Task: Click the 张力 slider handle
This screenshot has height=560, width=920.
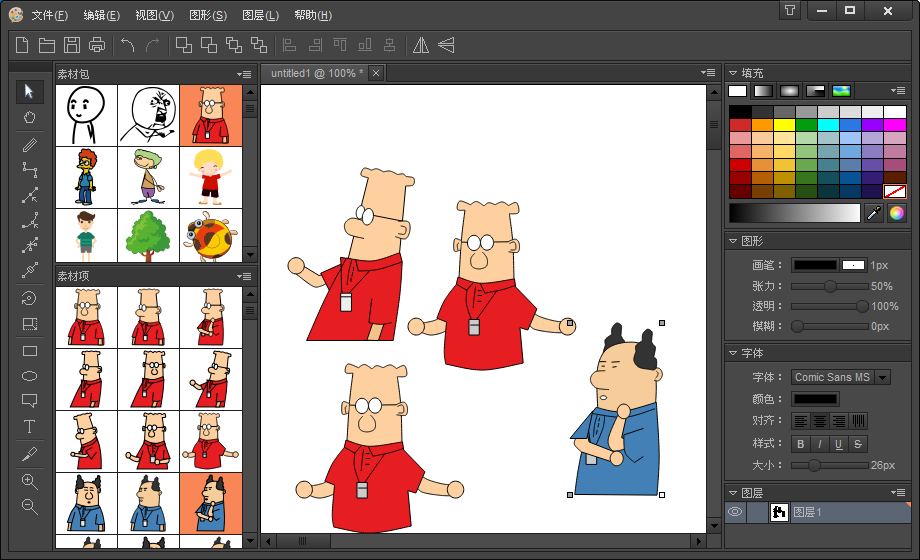Action: click(x=830, y=286)
